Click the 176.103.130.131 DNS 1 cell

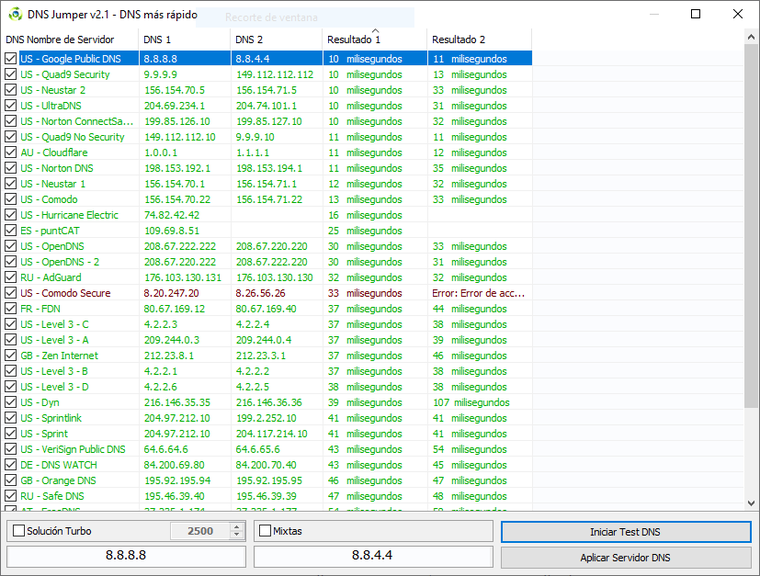[183, 277]
